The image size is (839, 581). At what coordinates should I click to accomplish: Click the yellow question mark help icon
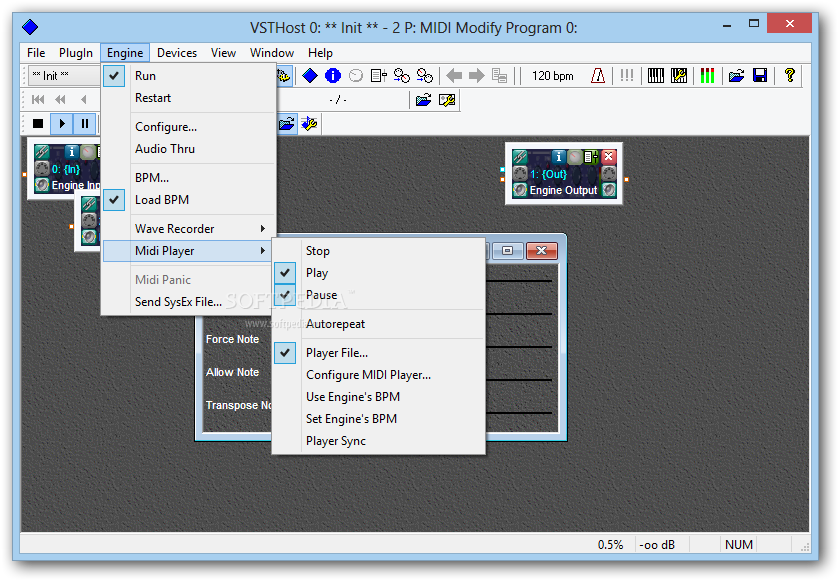pos(789,76)
